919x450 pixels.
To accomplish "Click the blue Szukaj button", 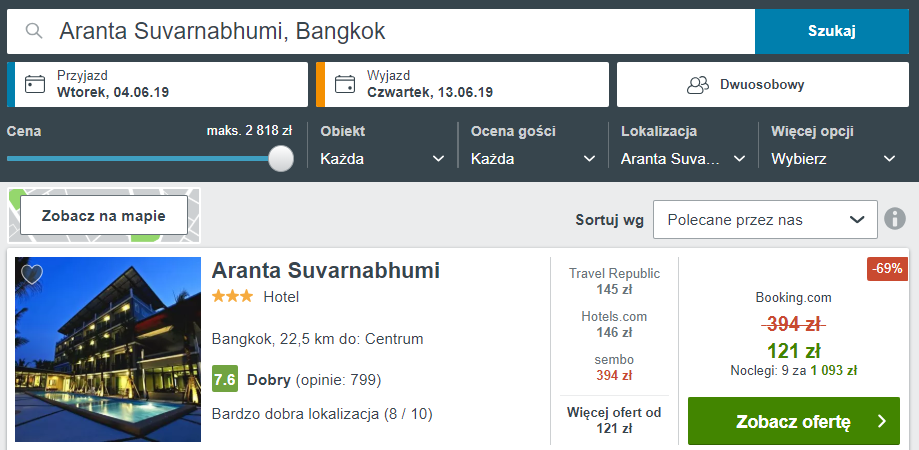I will point(832,32).
